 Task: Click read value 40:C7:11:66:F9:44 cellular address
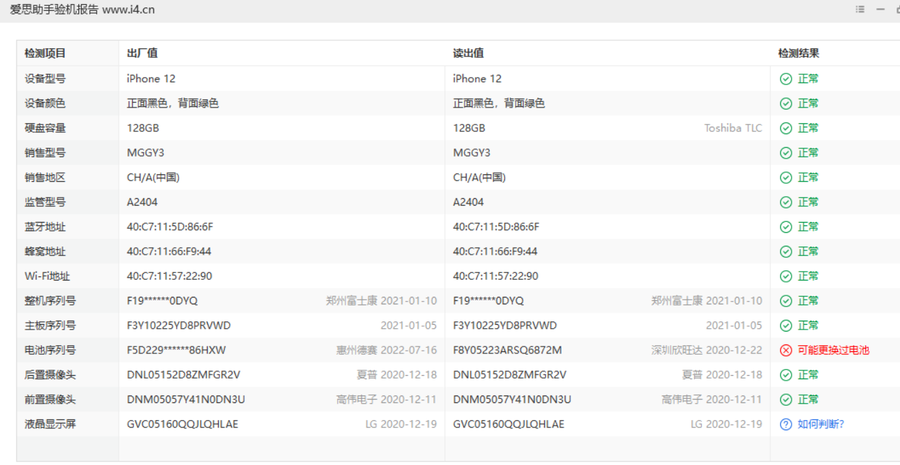click(x=495, y=251)
